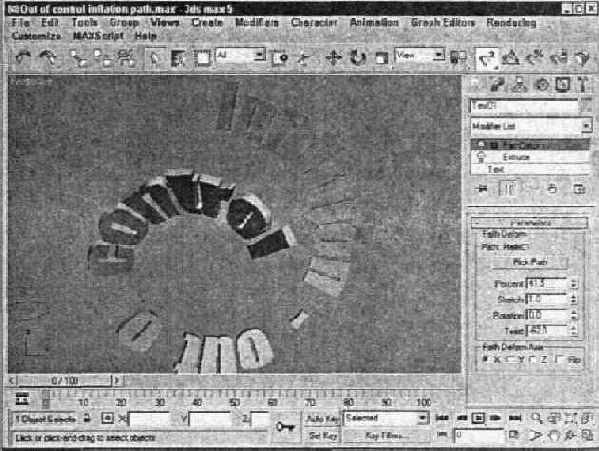
Task: Toggle the Extrude modifier lightbulb icon
Action: (x=480, y=157)
